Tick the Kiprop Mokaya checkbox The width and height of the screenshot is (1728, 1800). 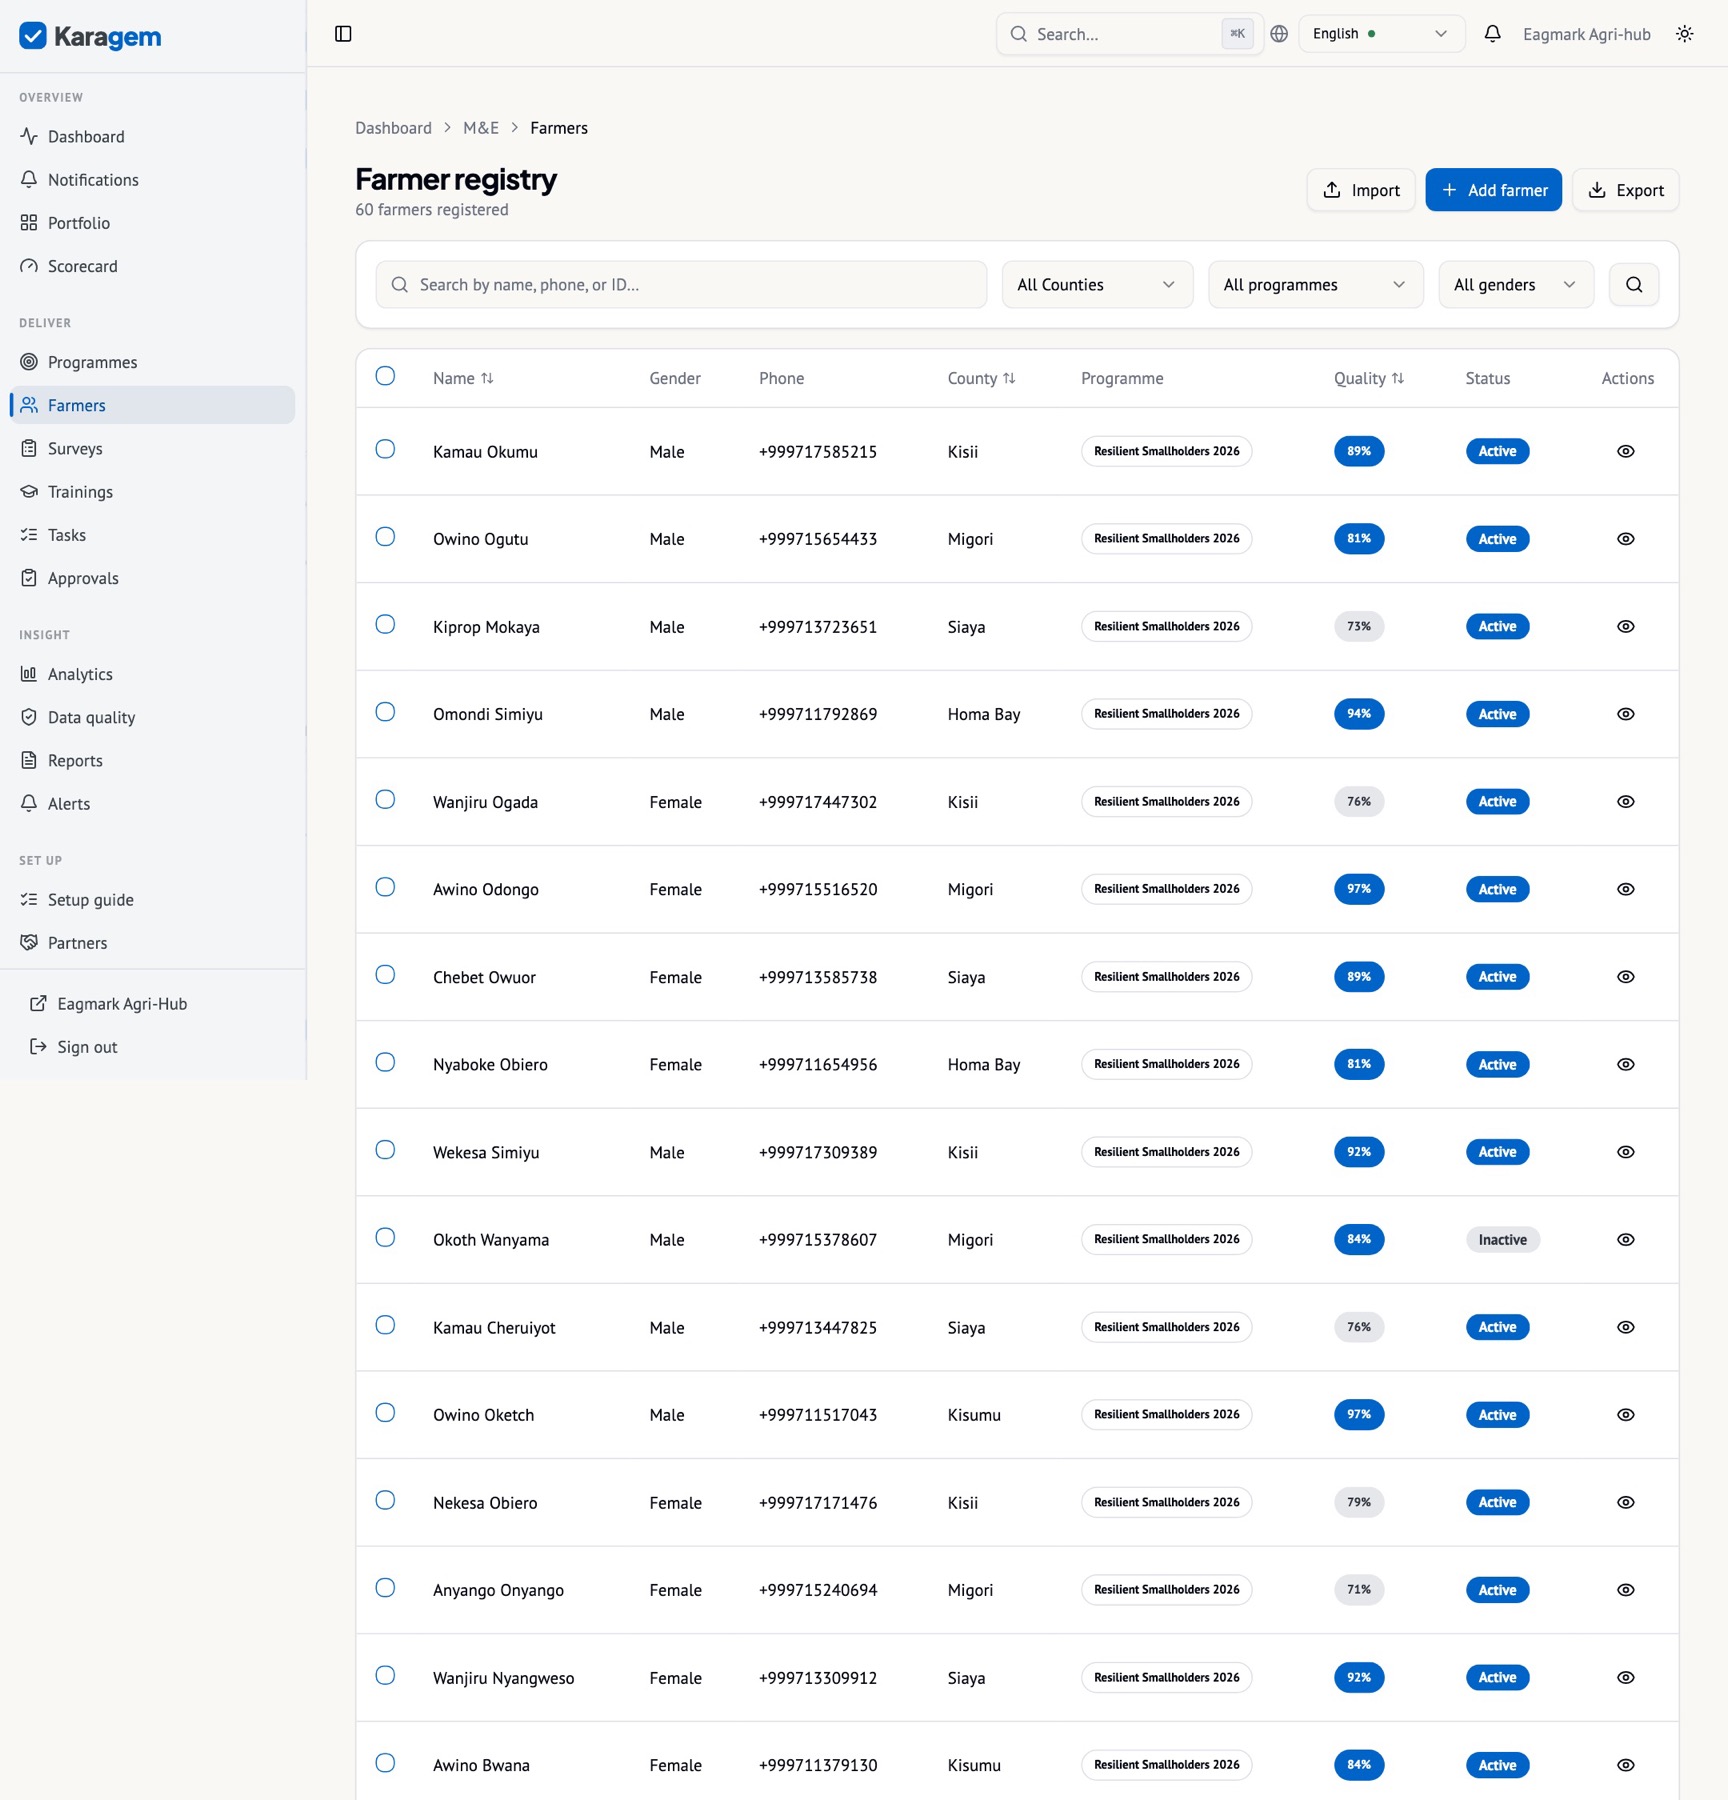(x=385, y=624)
